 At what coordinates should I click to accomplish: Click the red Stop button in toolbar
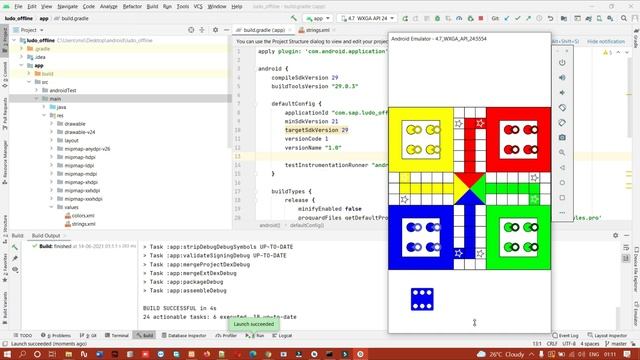481,18
